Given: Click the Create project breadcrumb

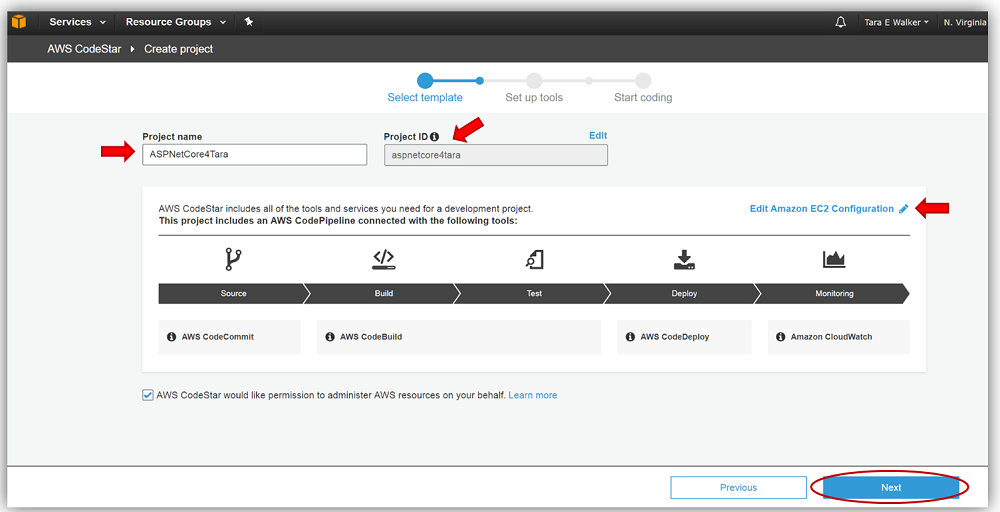Looking at the screenshot, I should point(179,49).
